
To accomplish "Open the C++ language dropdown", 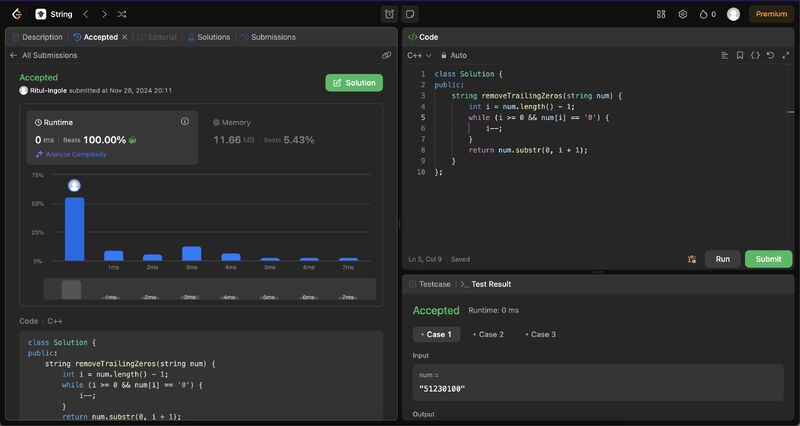I will (420, 56).
